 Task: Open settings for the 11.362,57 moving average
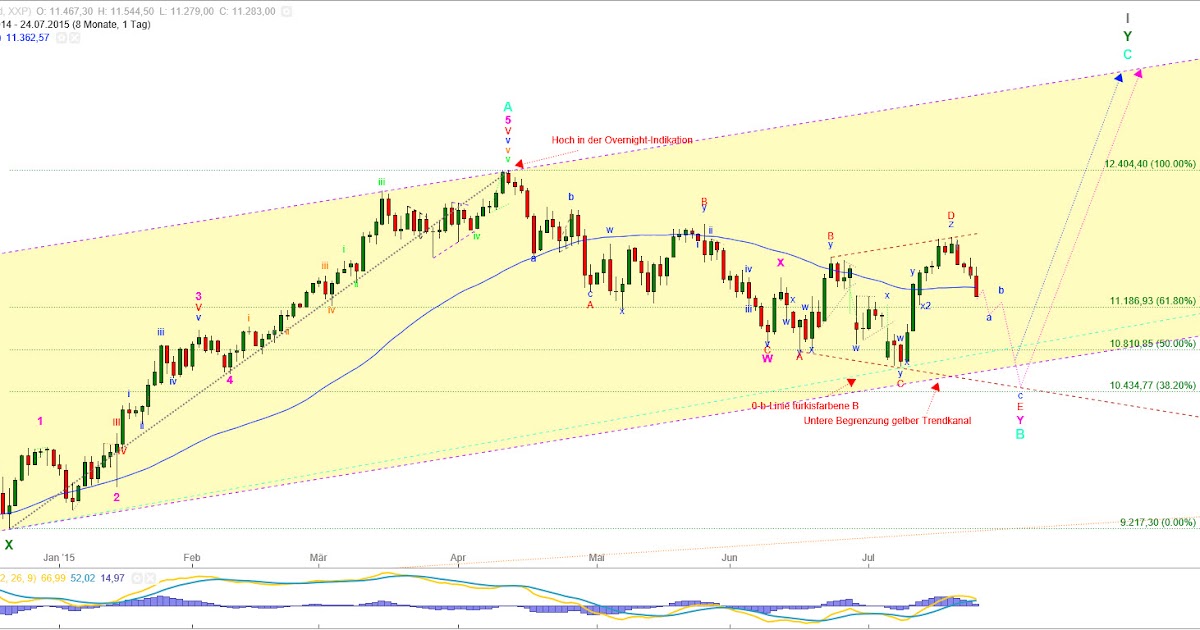point(61,38)
